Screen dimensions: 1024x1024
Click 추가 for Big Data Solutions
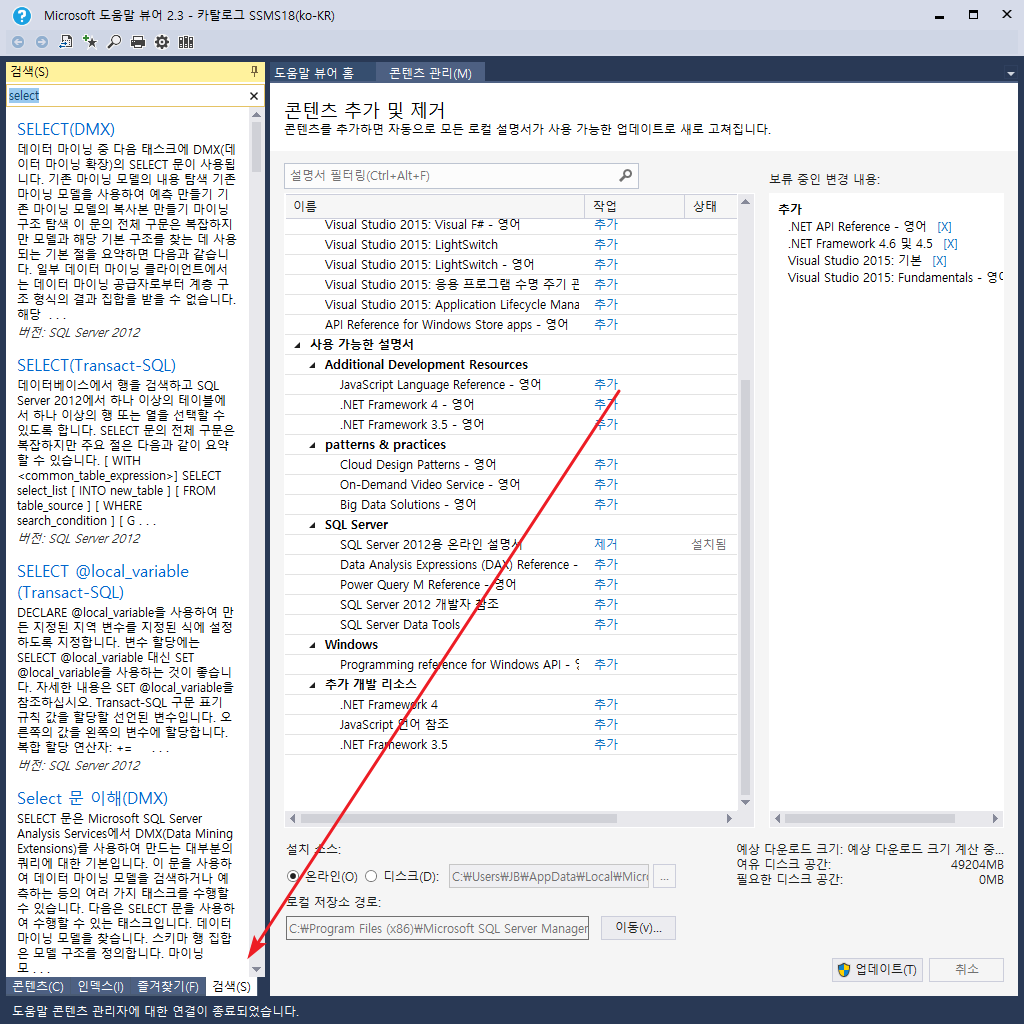pyautogui.click(x=605, y=504)
